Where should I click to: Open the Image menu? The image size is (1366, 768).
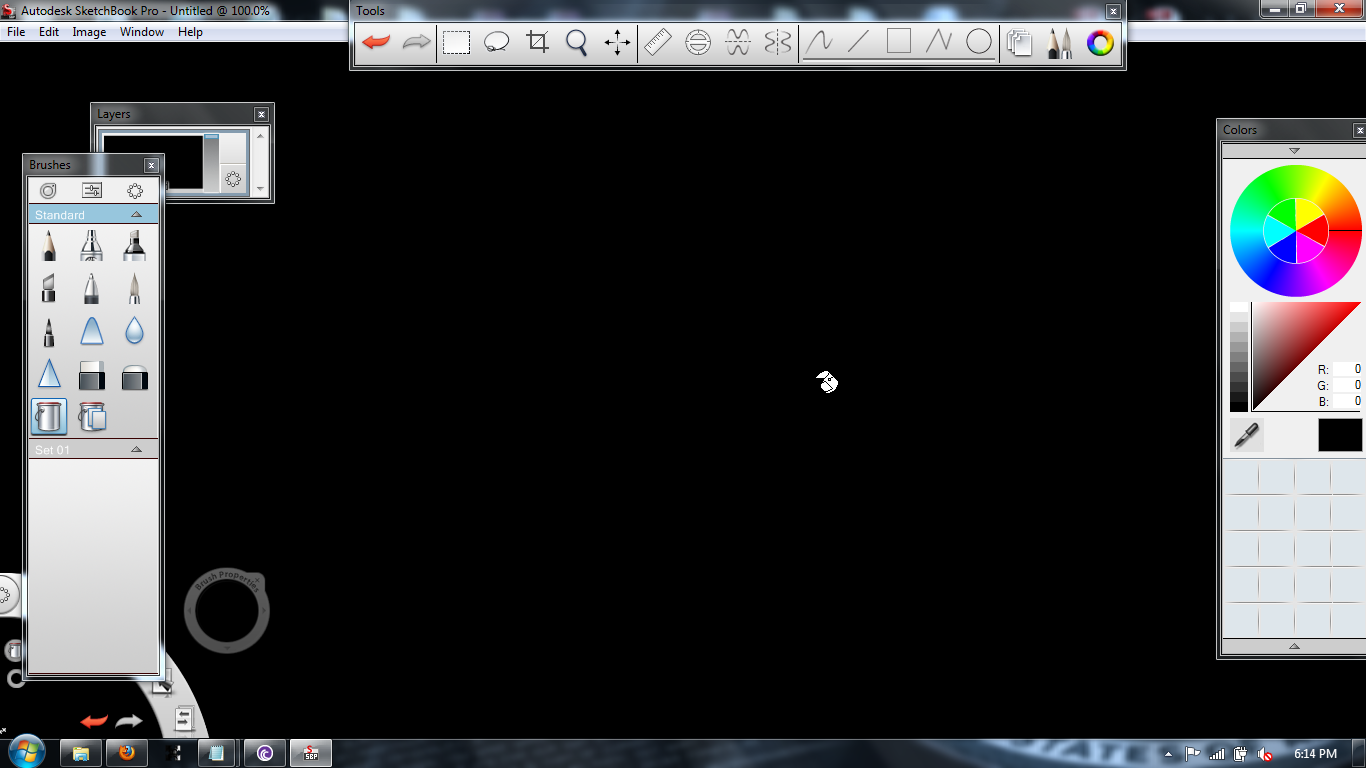(89, 32)
